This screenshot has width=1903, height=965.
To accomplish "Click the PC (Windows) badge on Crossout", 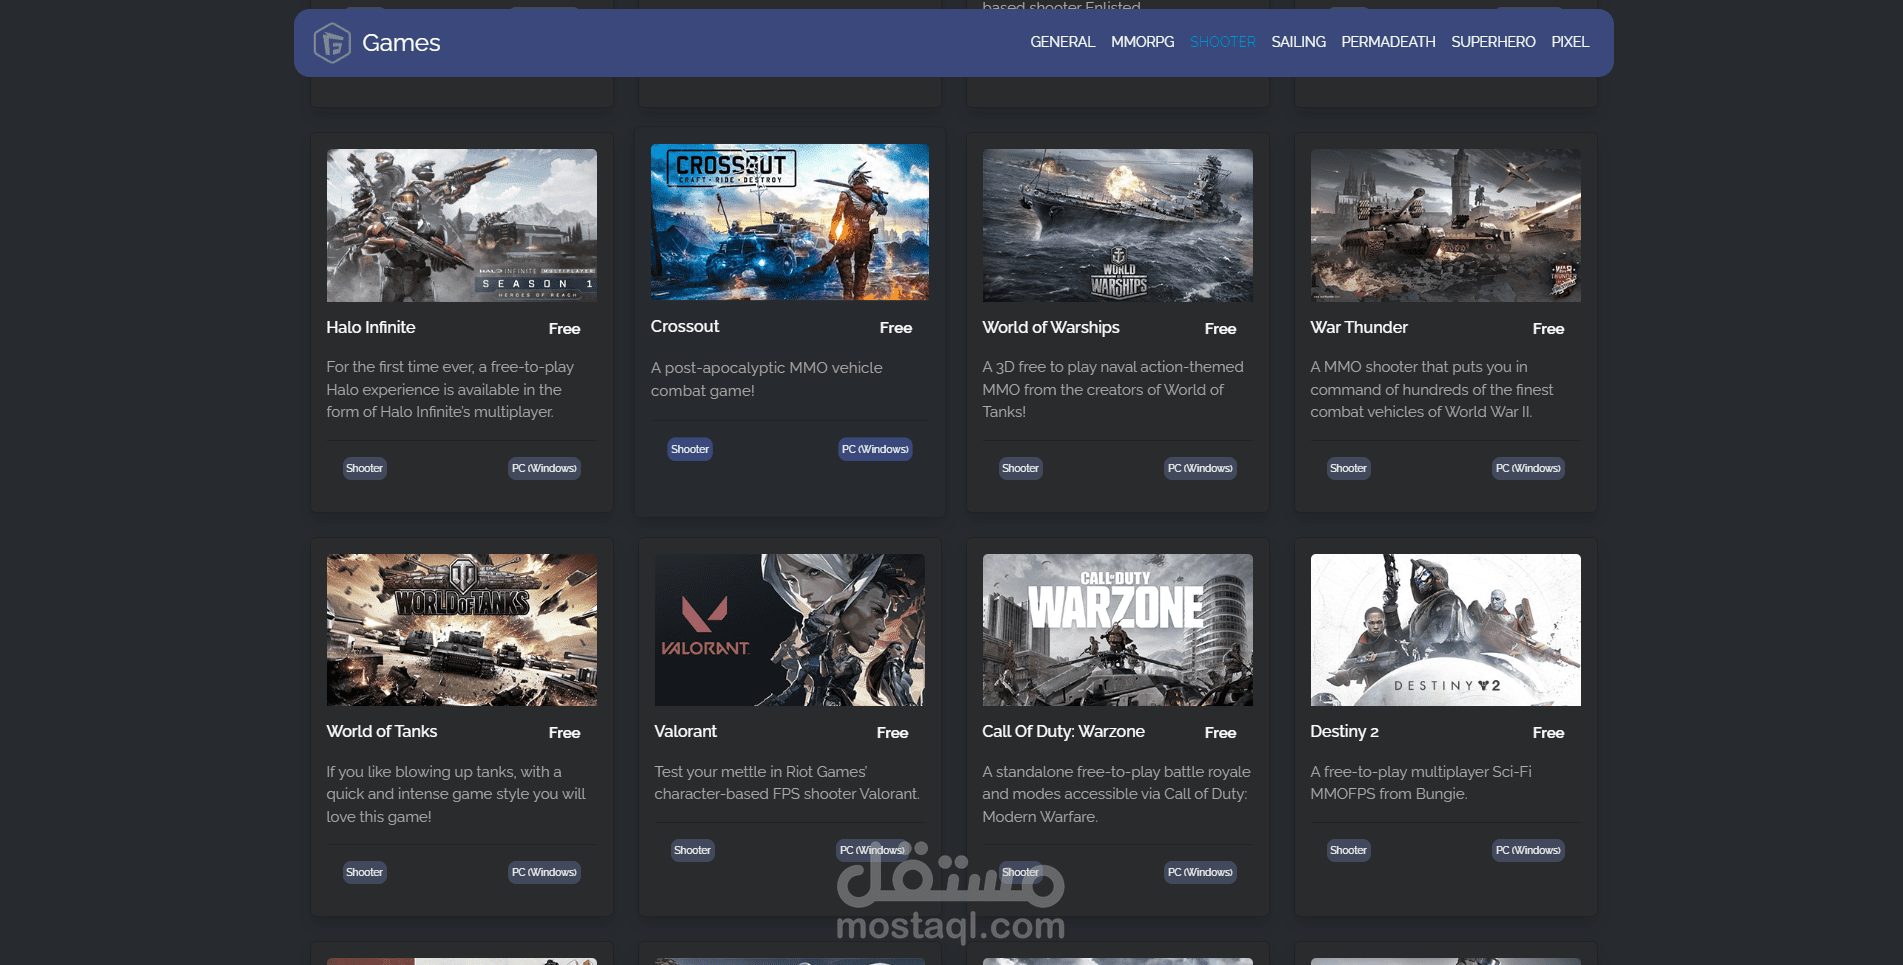I will pos(875,449).
